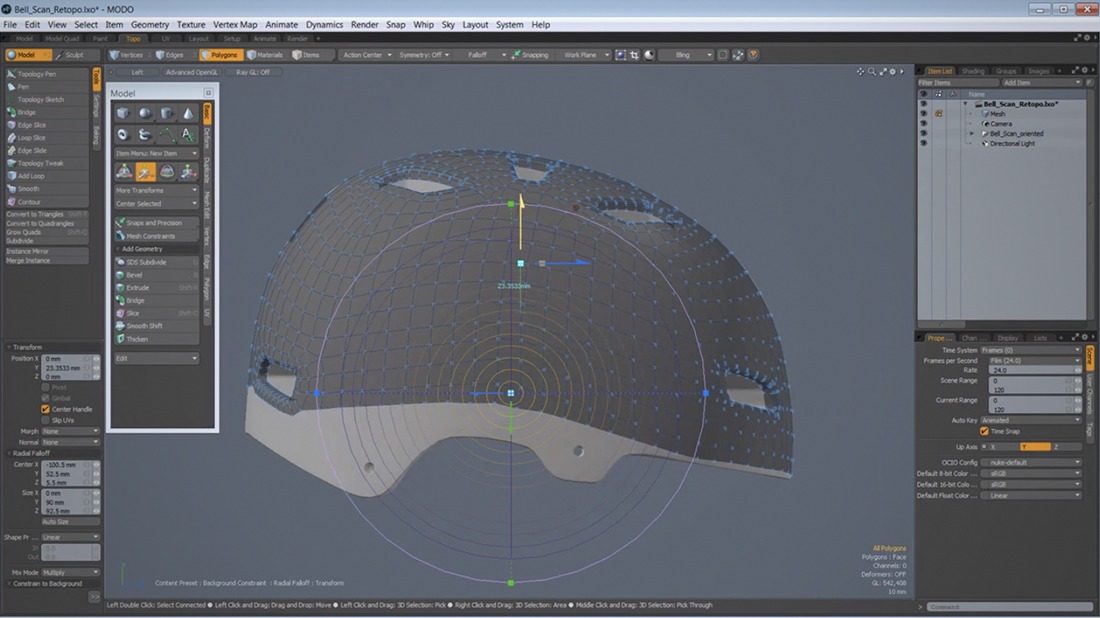The image size is (1100, 618).
Task: Hide the Directional Light using eye icon
Action: pos(923,143)
